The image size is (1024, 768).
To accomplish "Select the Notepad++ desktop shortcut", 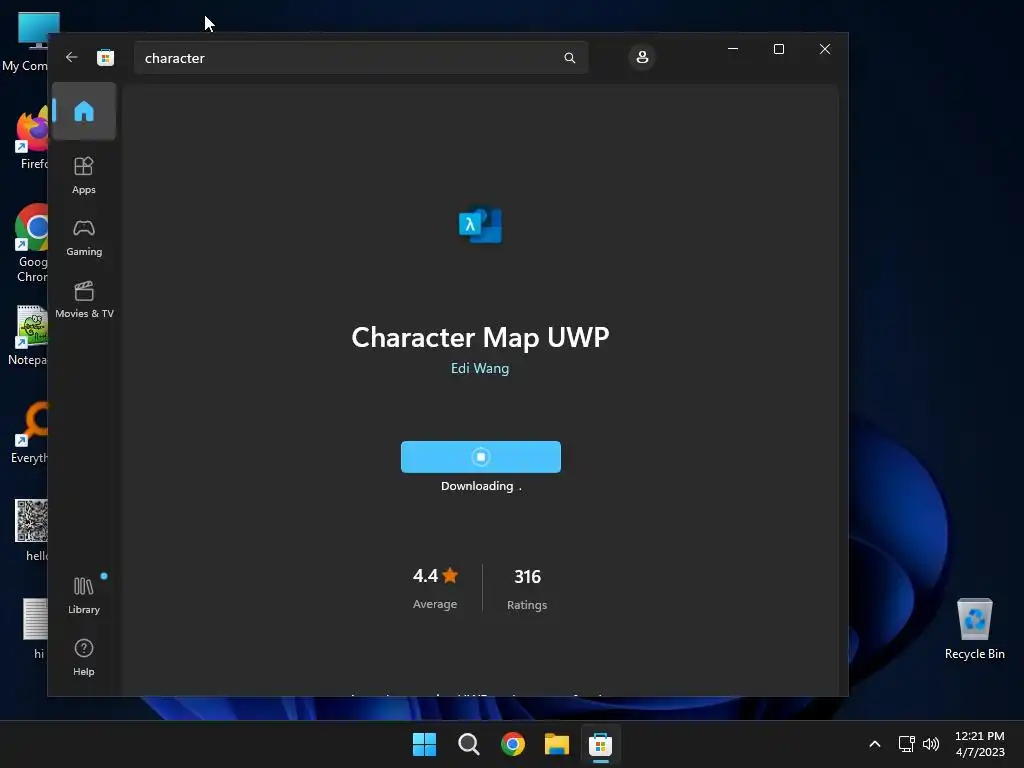I will tap(29, 336).
